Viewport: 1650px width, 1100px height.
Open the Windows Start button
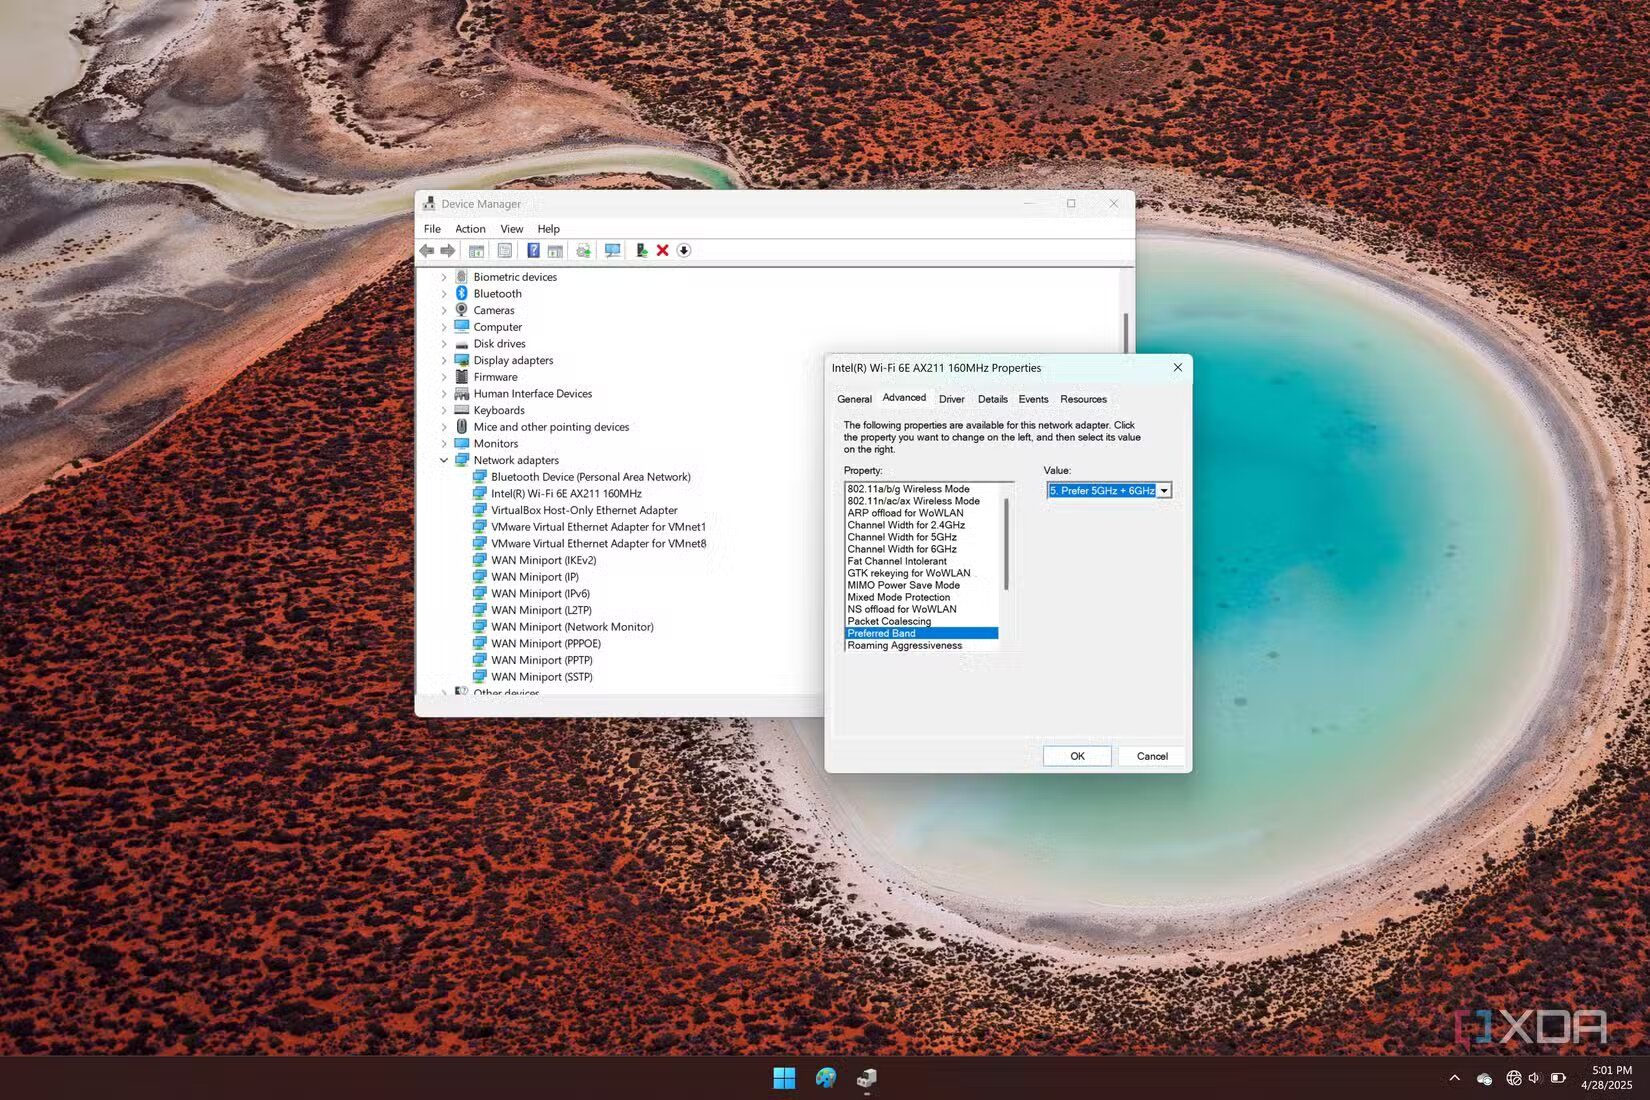tap(784, 1077)
